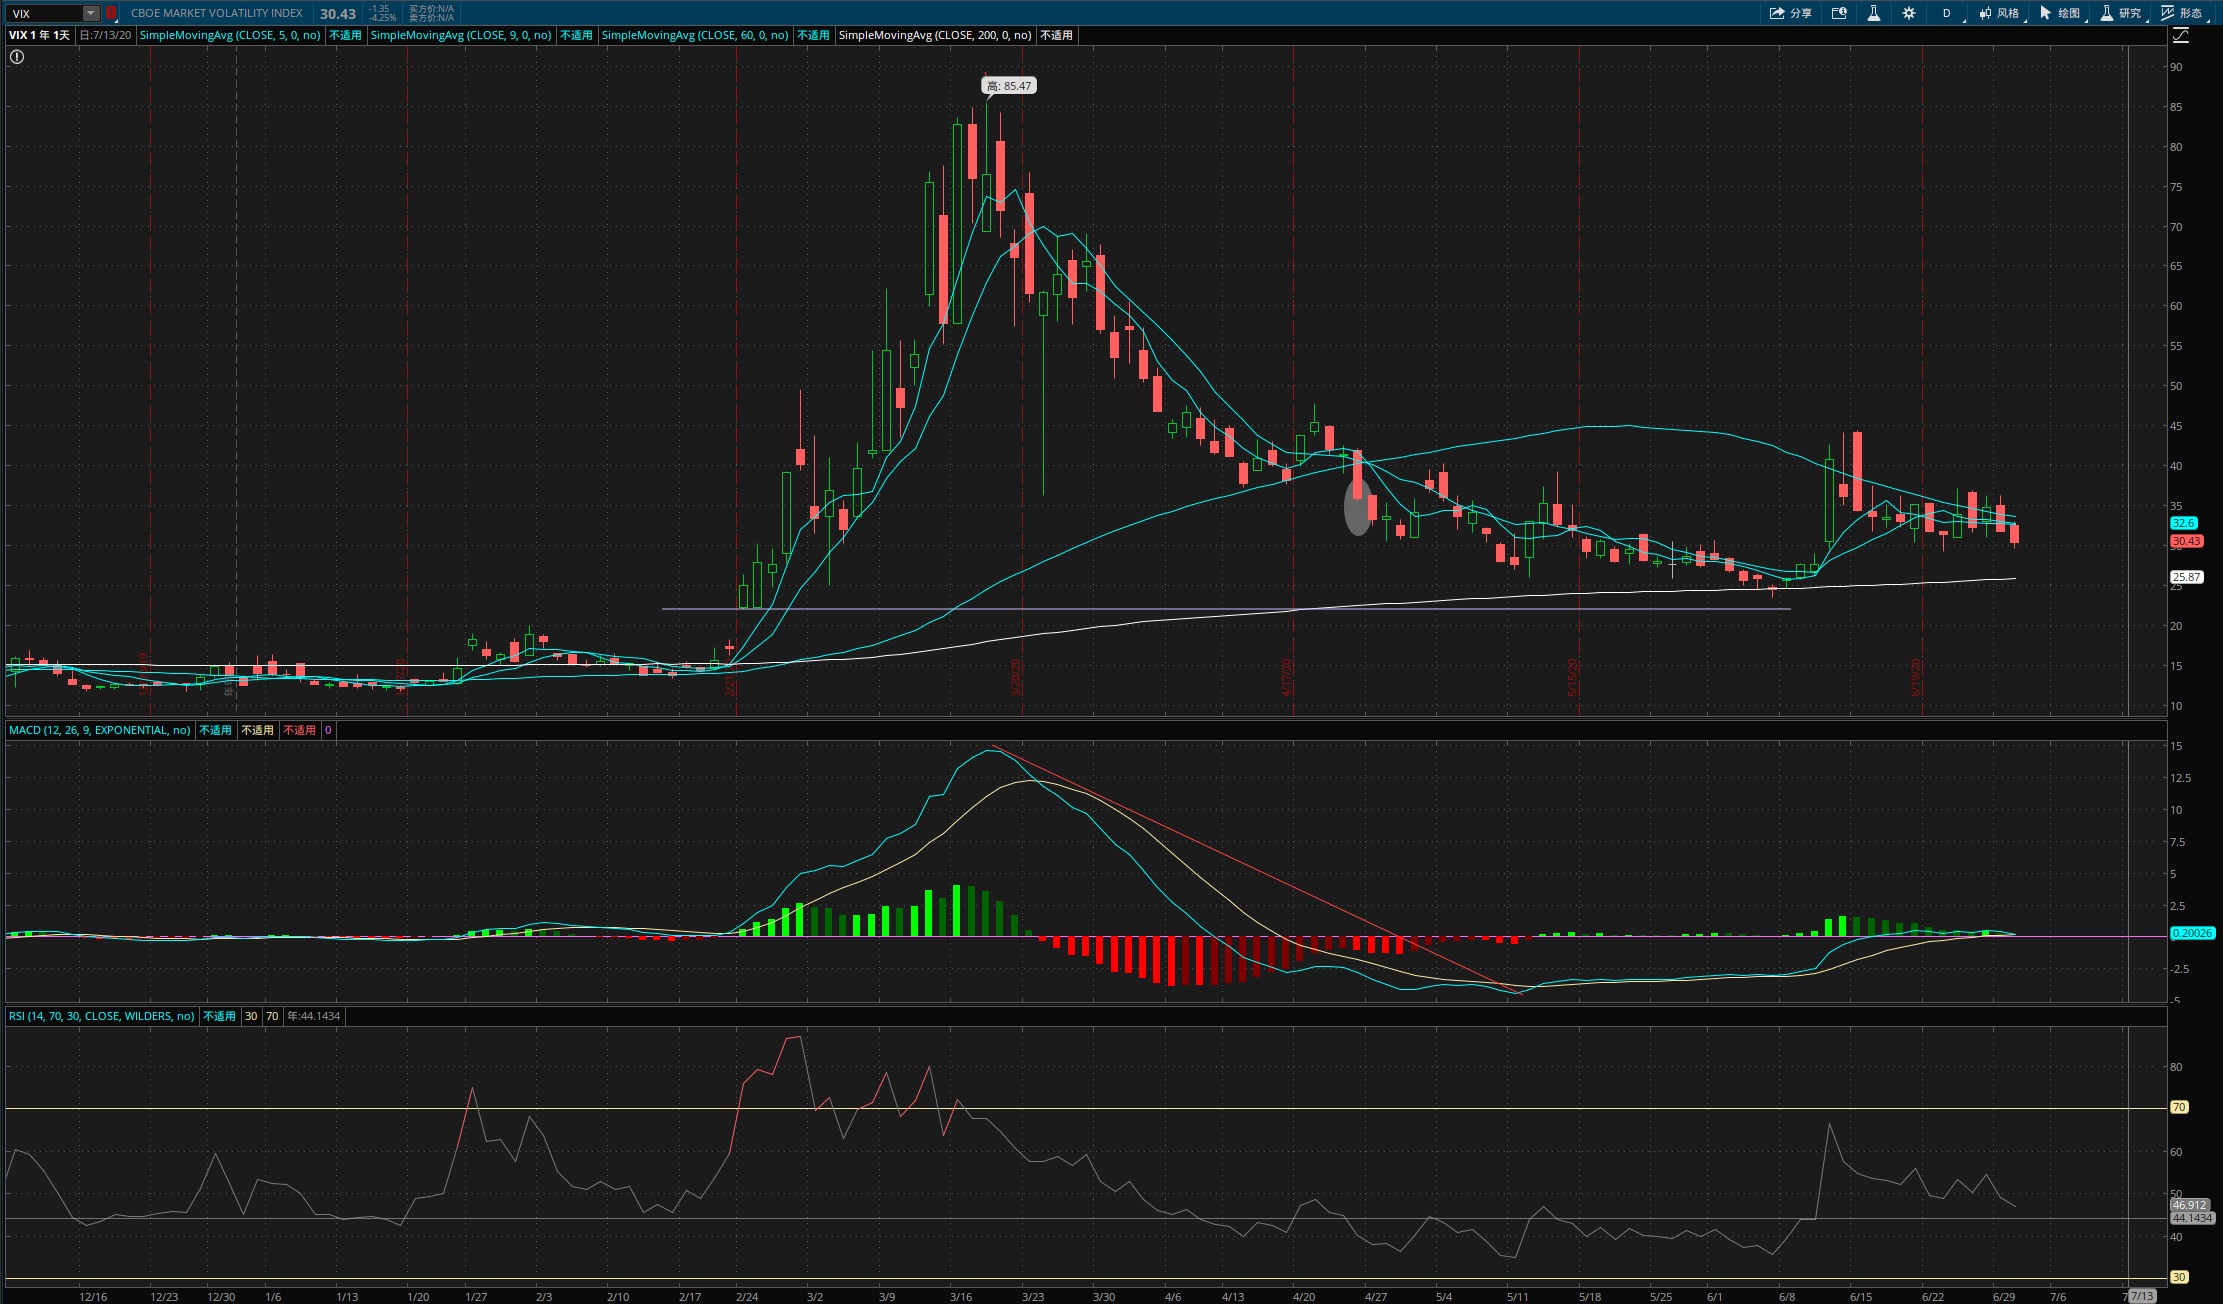Click the RSI 30 level value box
This screenshot has width=2223, height=1304.
click(x=251, y=1016)
